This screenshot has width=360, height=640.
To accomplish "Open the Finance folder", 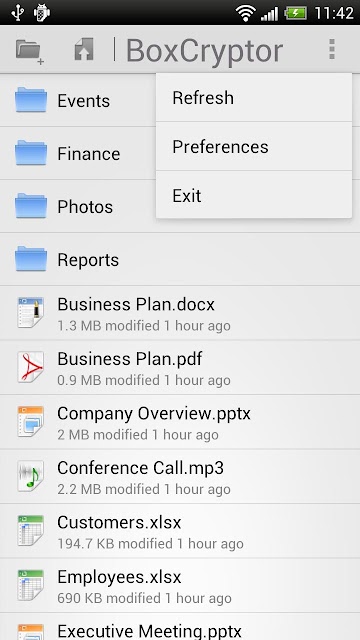I will tap(78, 153).
